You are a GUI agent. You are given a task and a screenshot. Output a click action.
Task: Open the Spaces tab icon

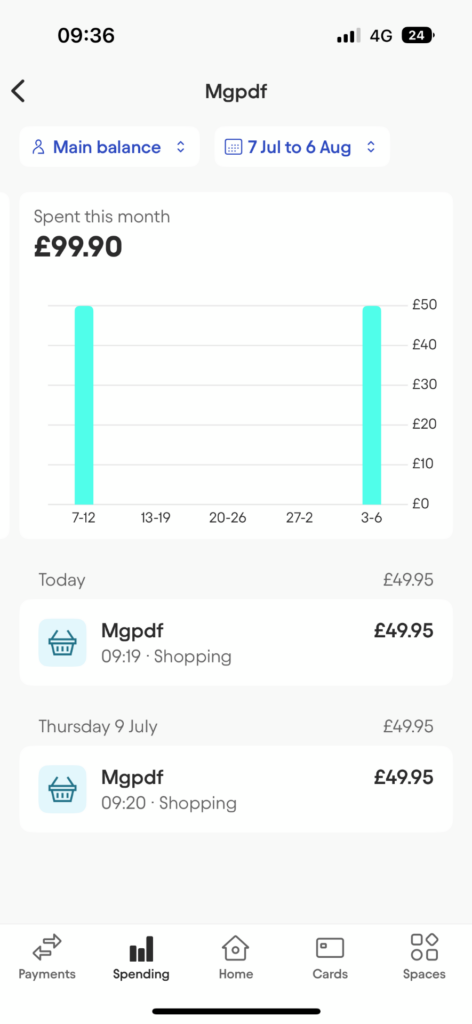(424, 947)
